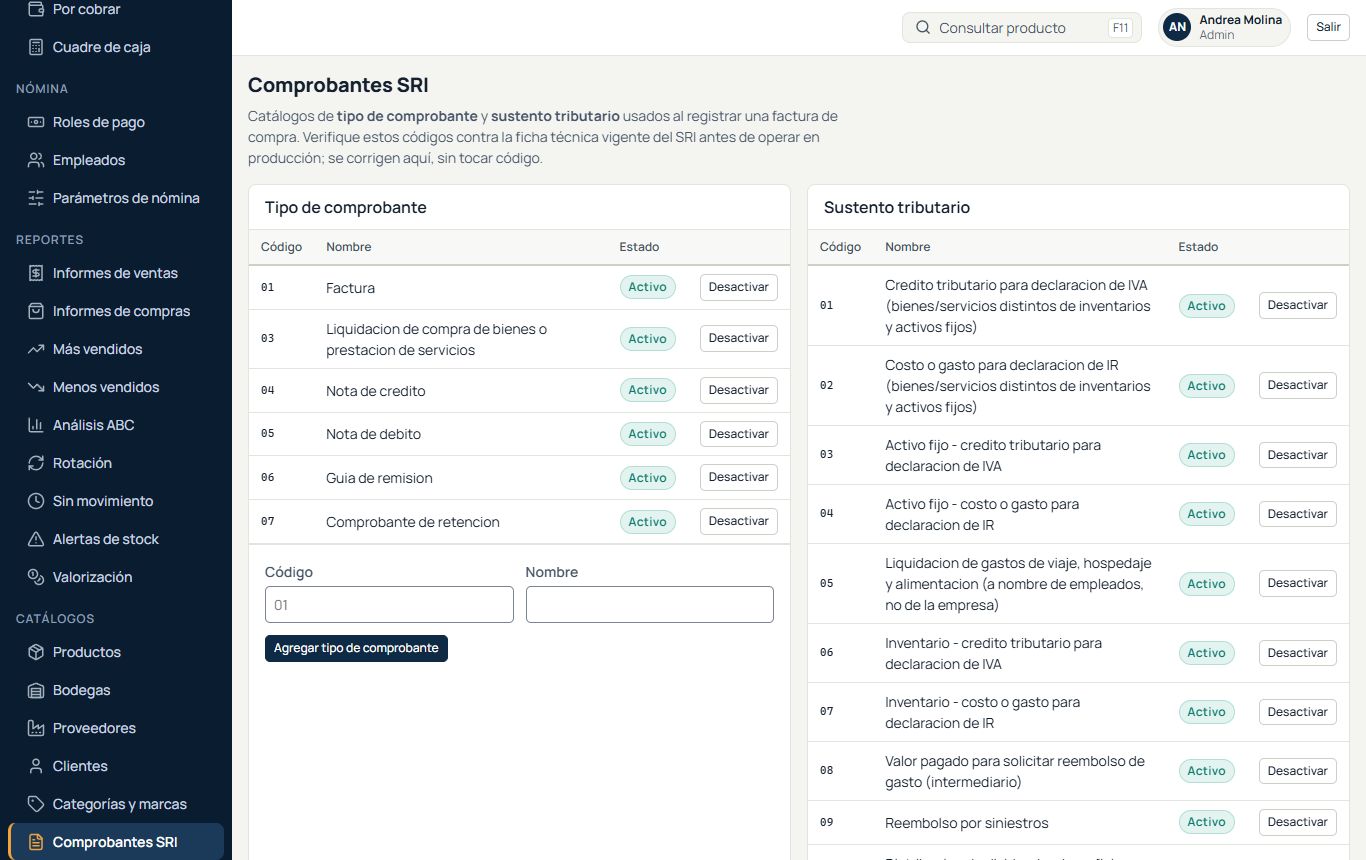Click the Proveedores factory icon

coord(36,728)
